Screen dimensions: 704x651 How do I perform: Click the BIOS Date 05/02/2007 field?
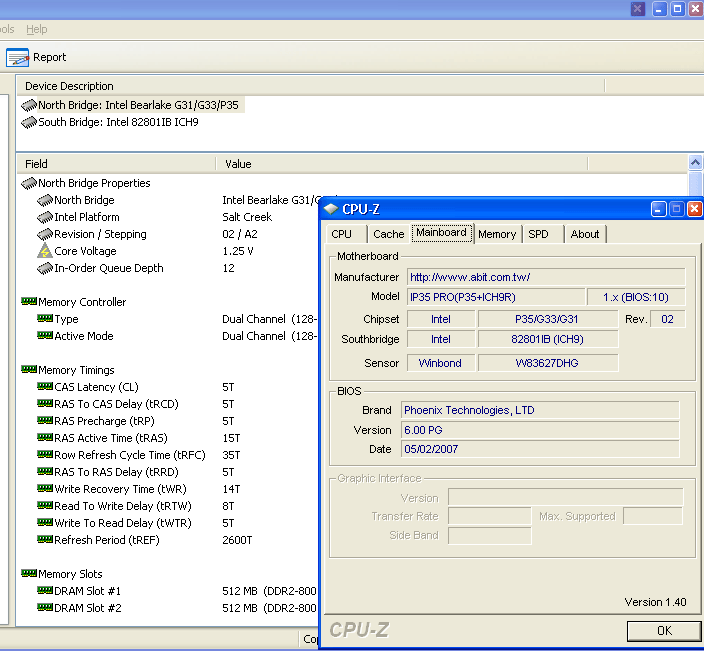(x=540, y=449)
